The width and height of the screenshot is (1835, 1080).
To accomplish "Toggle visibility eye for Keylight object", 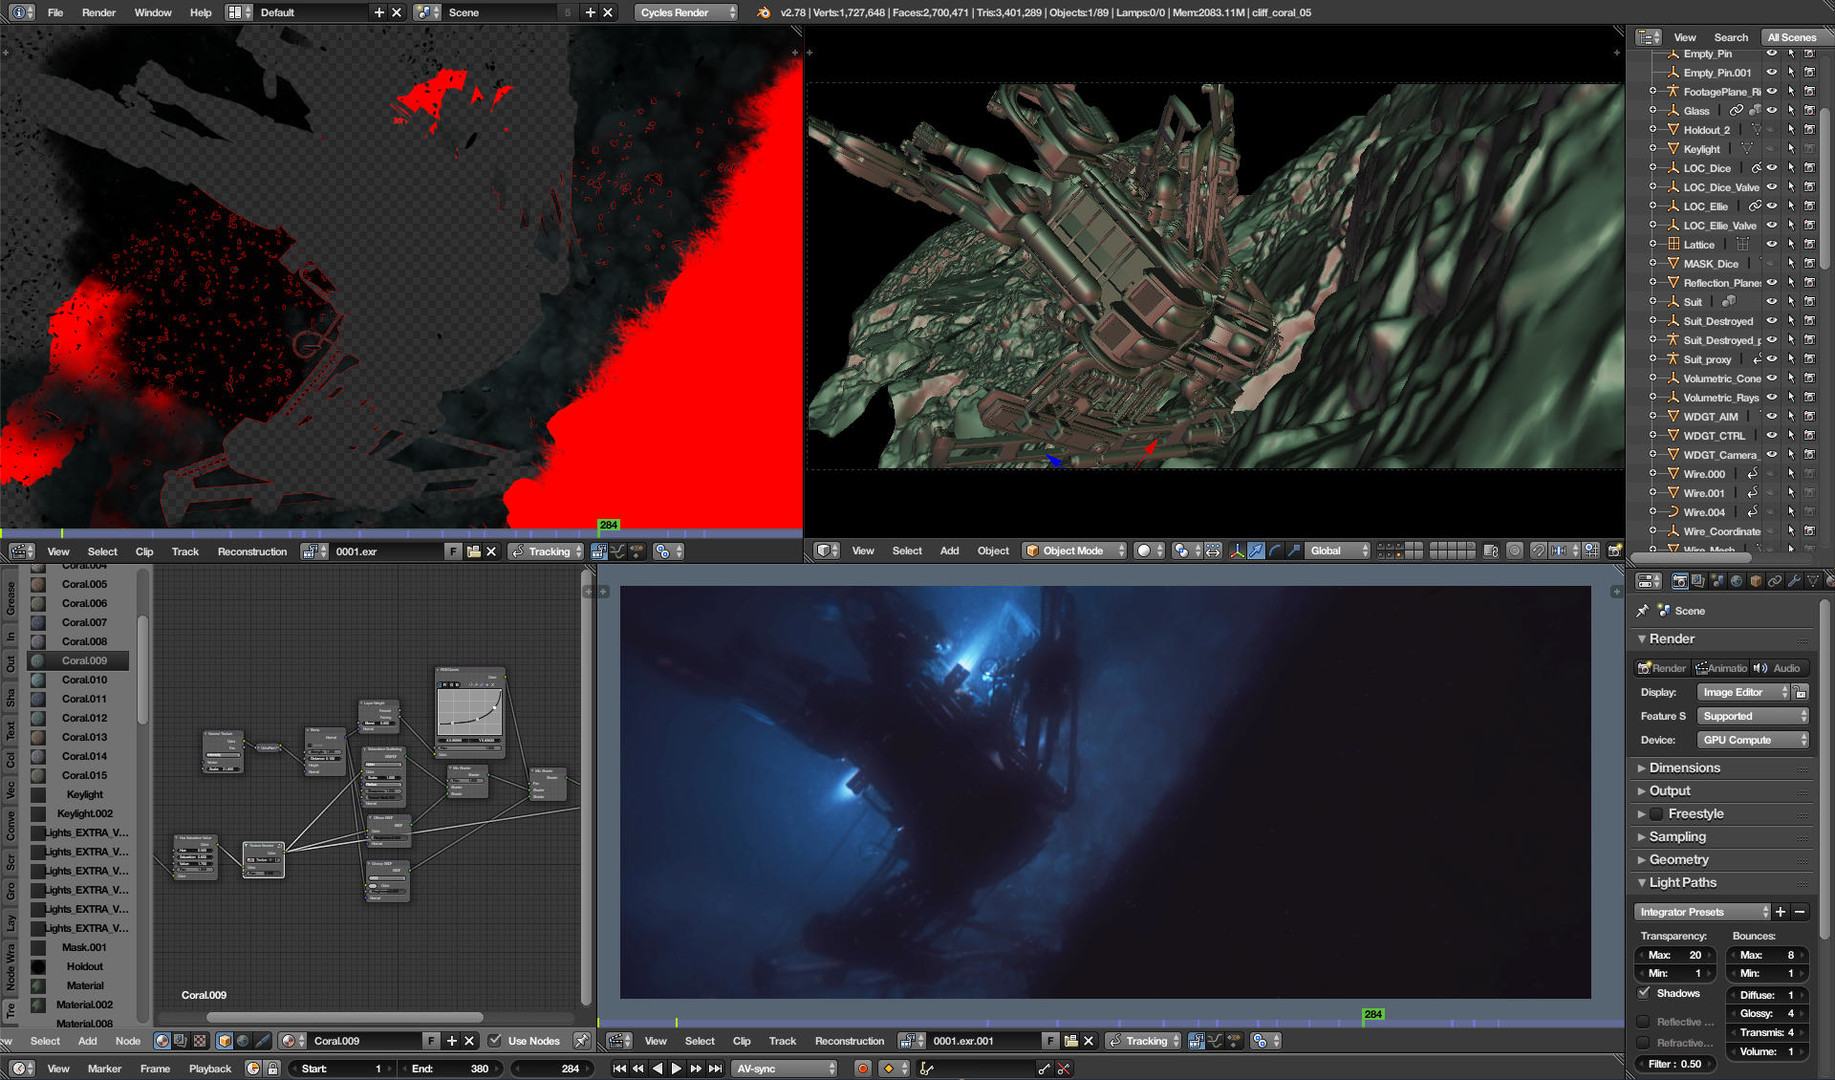I will click(1772, 149).
